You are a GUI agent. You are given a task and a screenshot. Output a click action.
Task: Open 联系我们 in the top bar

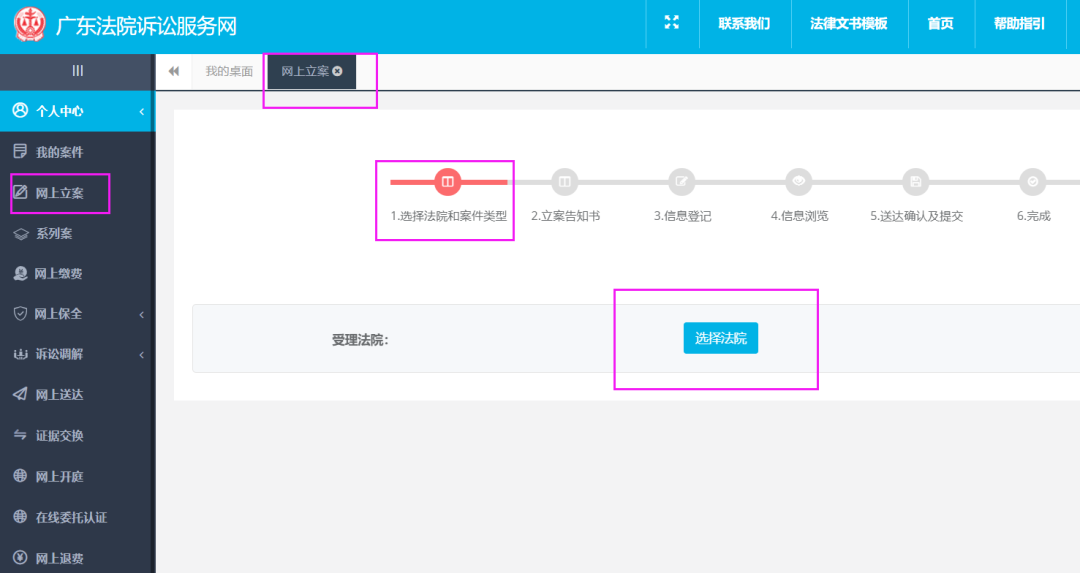pos(744,24)
